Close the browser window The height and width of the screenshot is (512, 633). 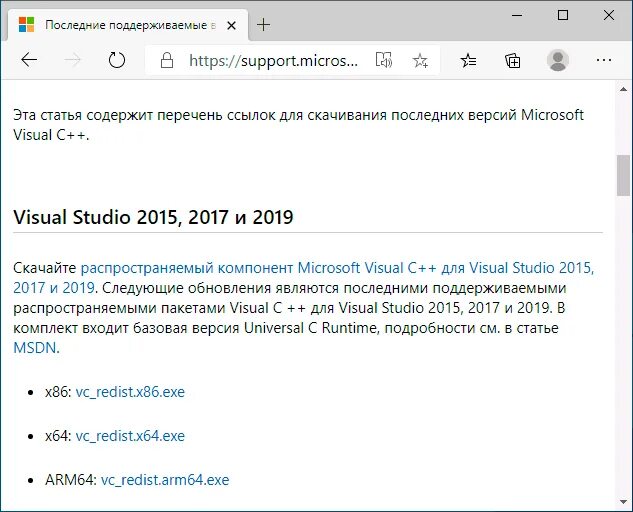(x=609, y=15)
